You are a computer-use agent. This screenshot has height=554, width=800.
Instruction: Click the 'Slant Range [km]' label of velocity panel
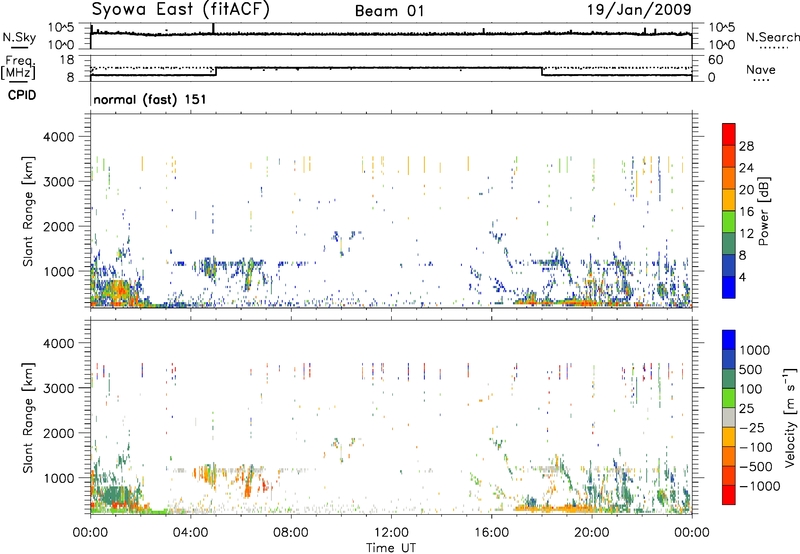coord(29,417)
